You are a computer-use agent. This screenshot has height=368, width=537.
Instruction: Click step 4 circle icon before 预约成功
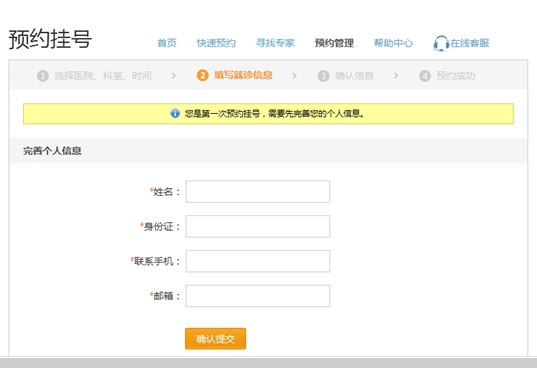point(425,76)
